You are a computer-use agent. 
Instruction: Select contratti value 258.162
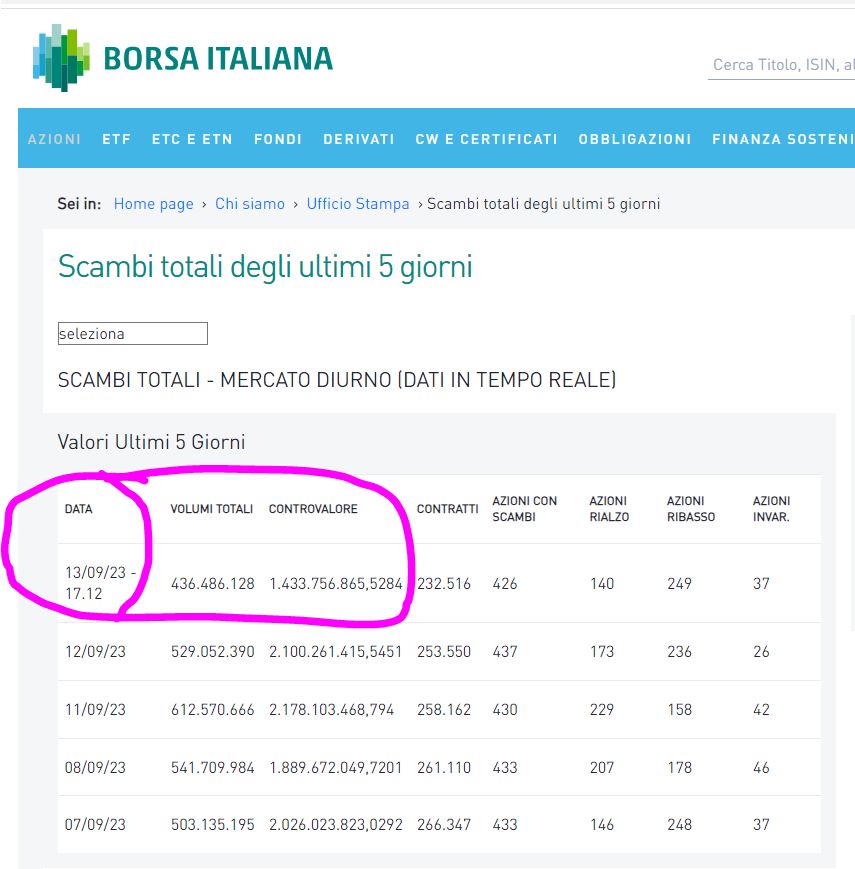tap(444, 709)
